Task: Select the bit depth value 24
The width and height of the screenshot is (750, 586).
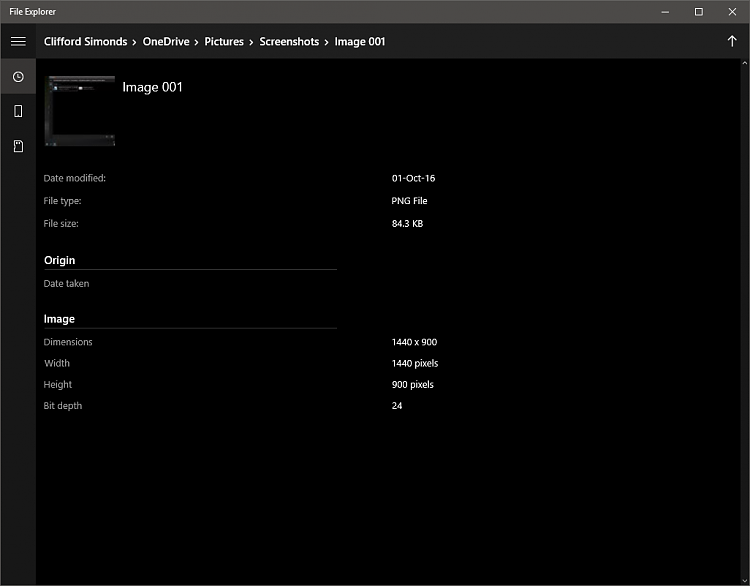Action: click(x=397, y=406)
